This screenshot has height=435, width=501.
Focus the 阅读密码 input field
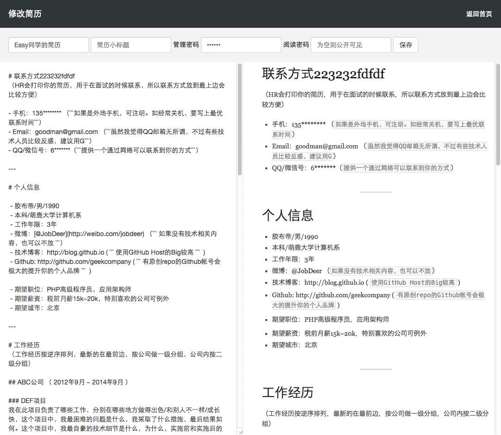(x=351, y=45)
